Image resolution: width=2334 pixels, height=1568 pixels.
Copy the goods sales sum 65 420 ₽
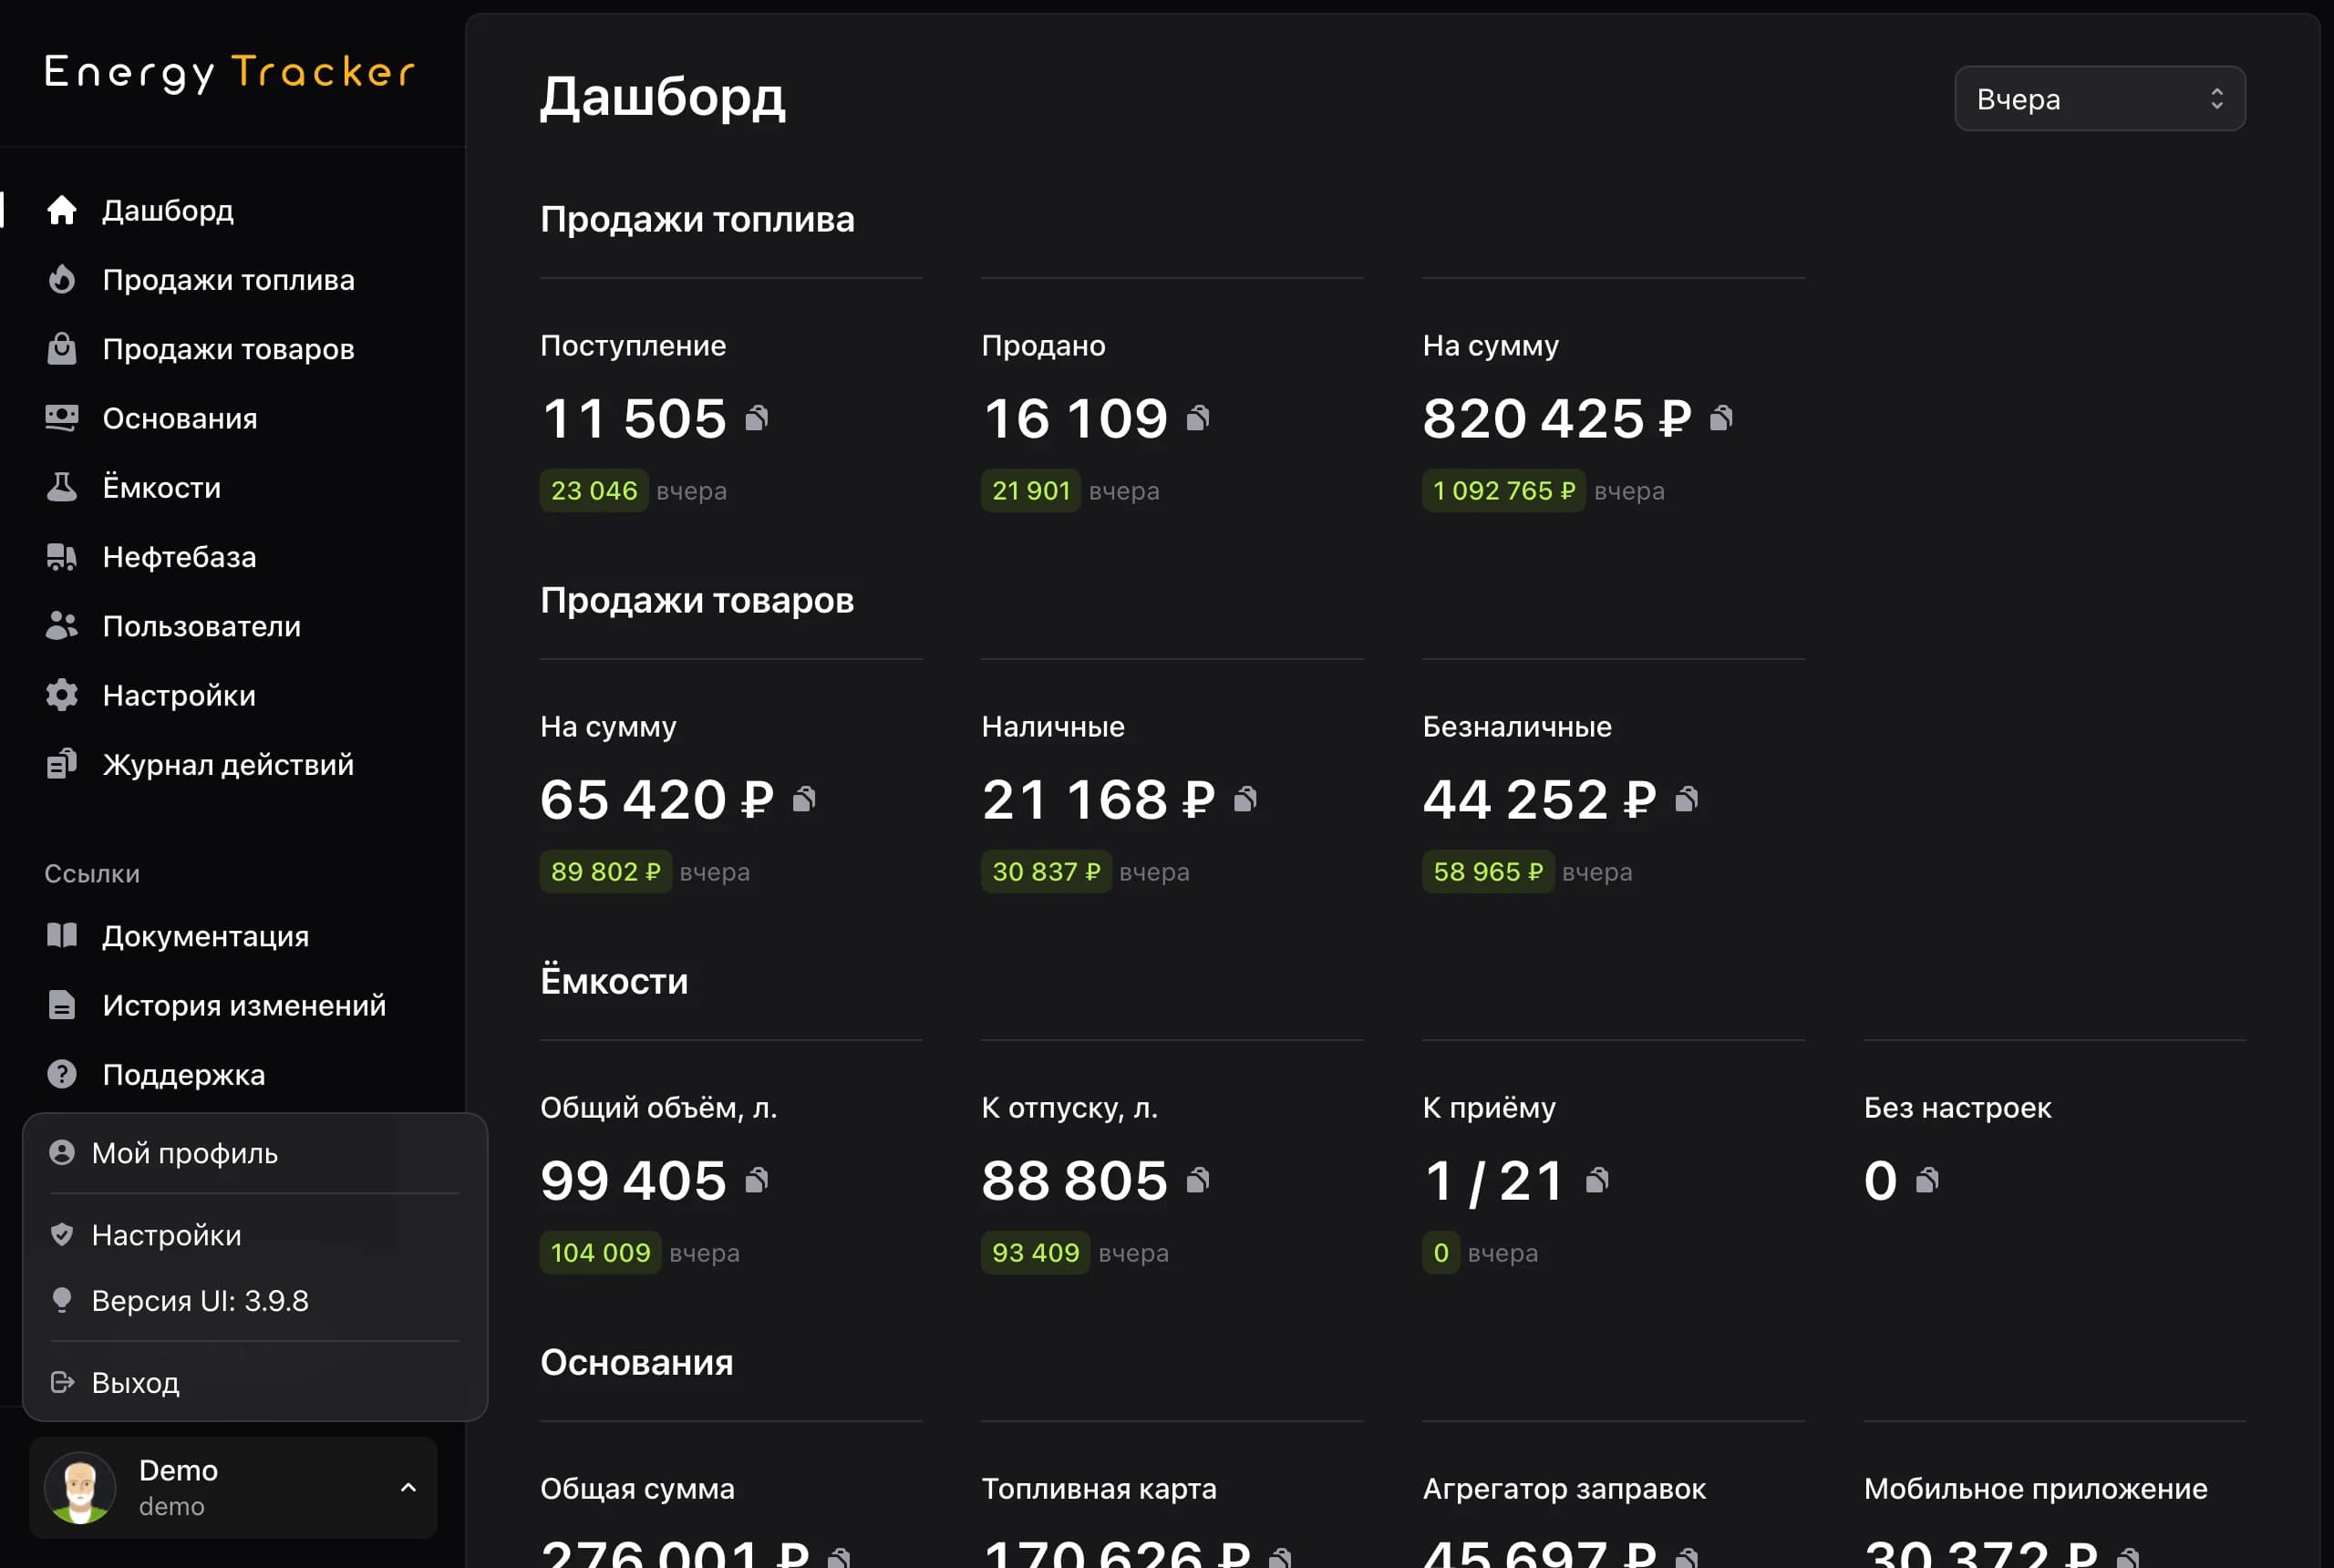tap(804, 799)
